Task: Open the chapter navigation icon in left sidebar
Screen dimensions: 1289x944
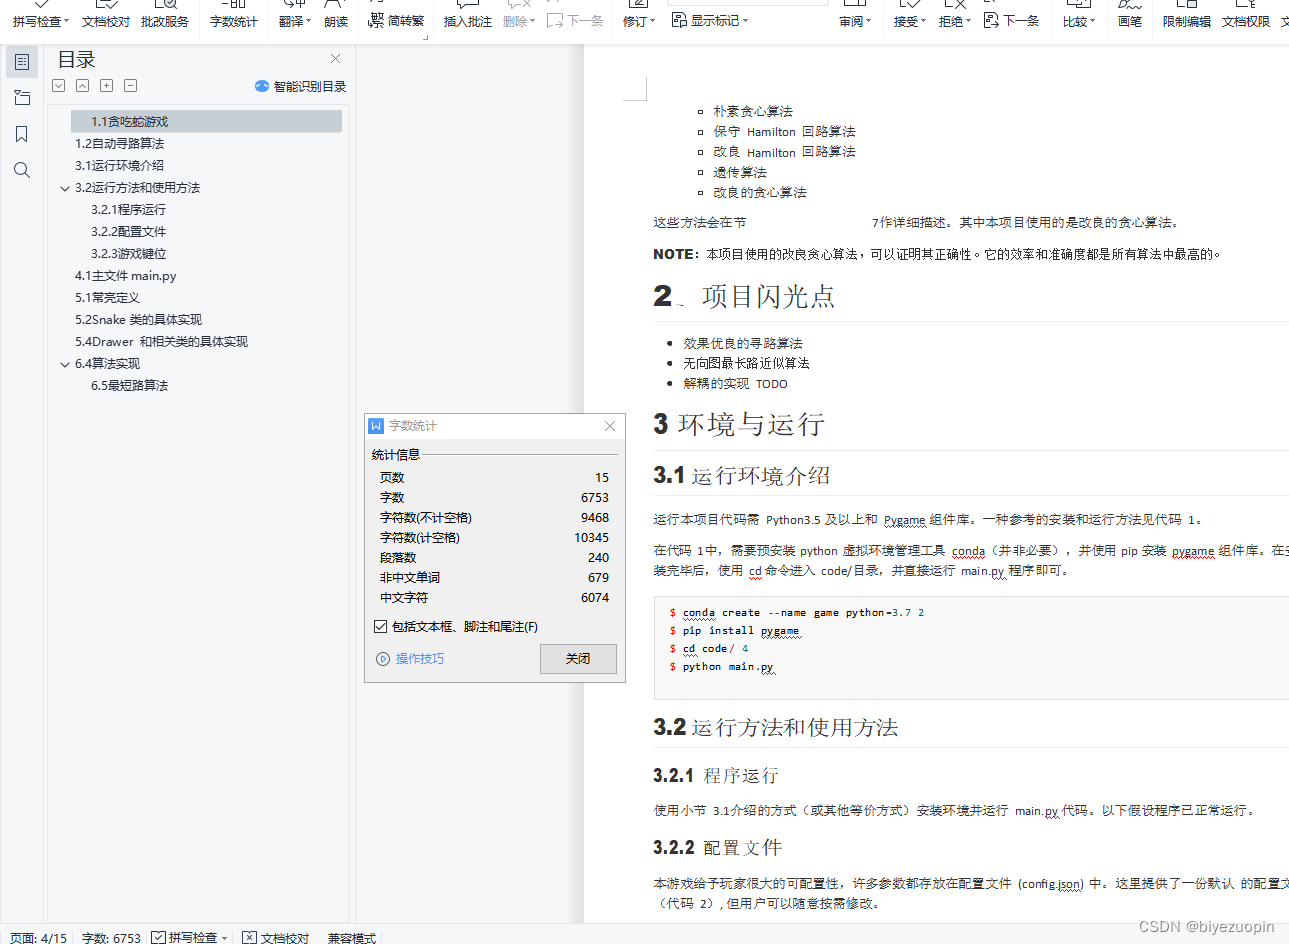Action: point(22,98)
